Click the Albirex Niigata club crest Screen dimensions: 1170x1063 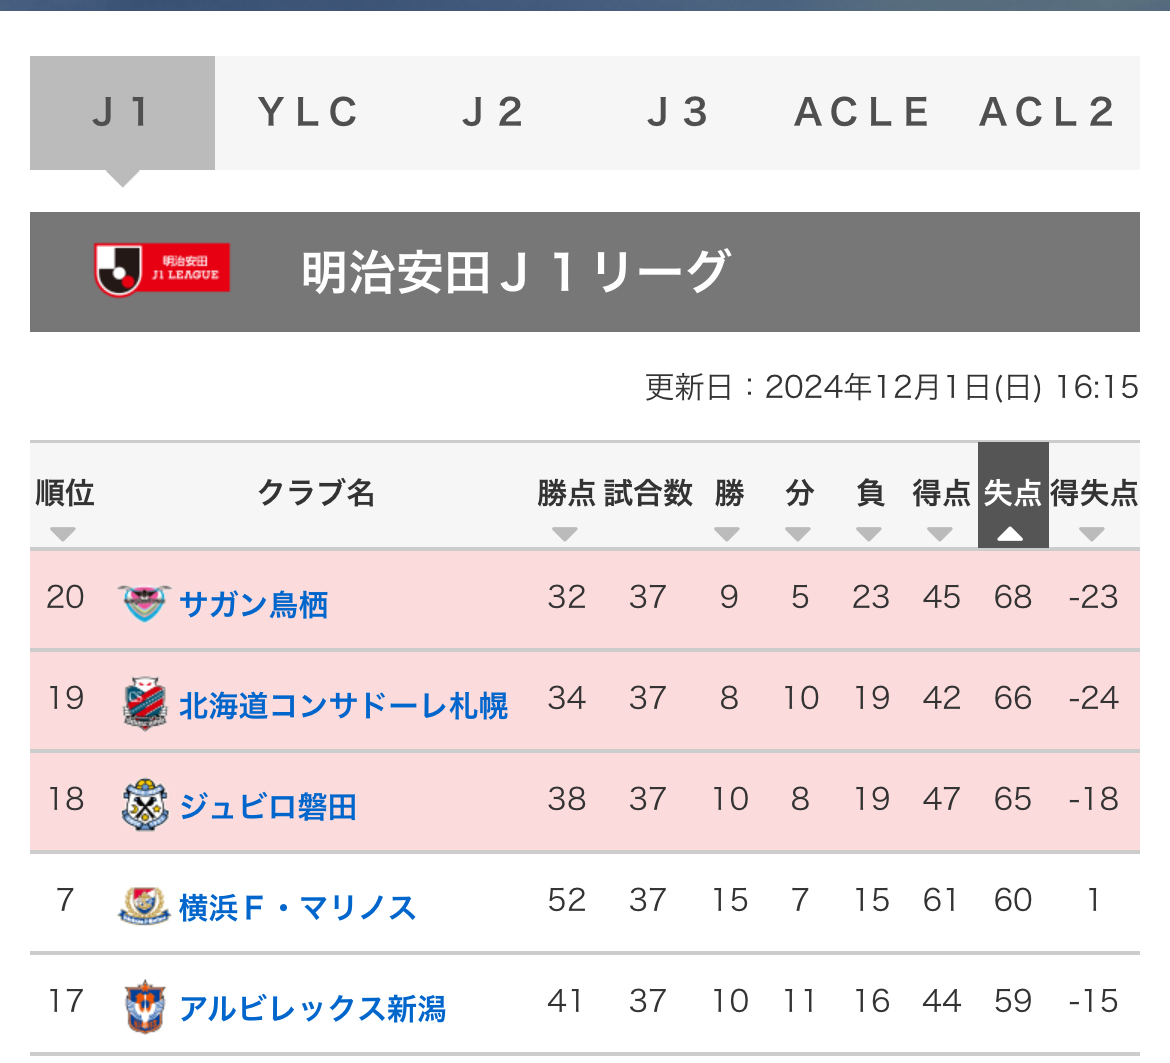tap(144, 1006)
